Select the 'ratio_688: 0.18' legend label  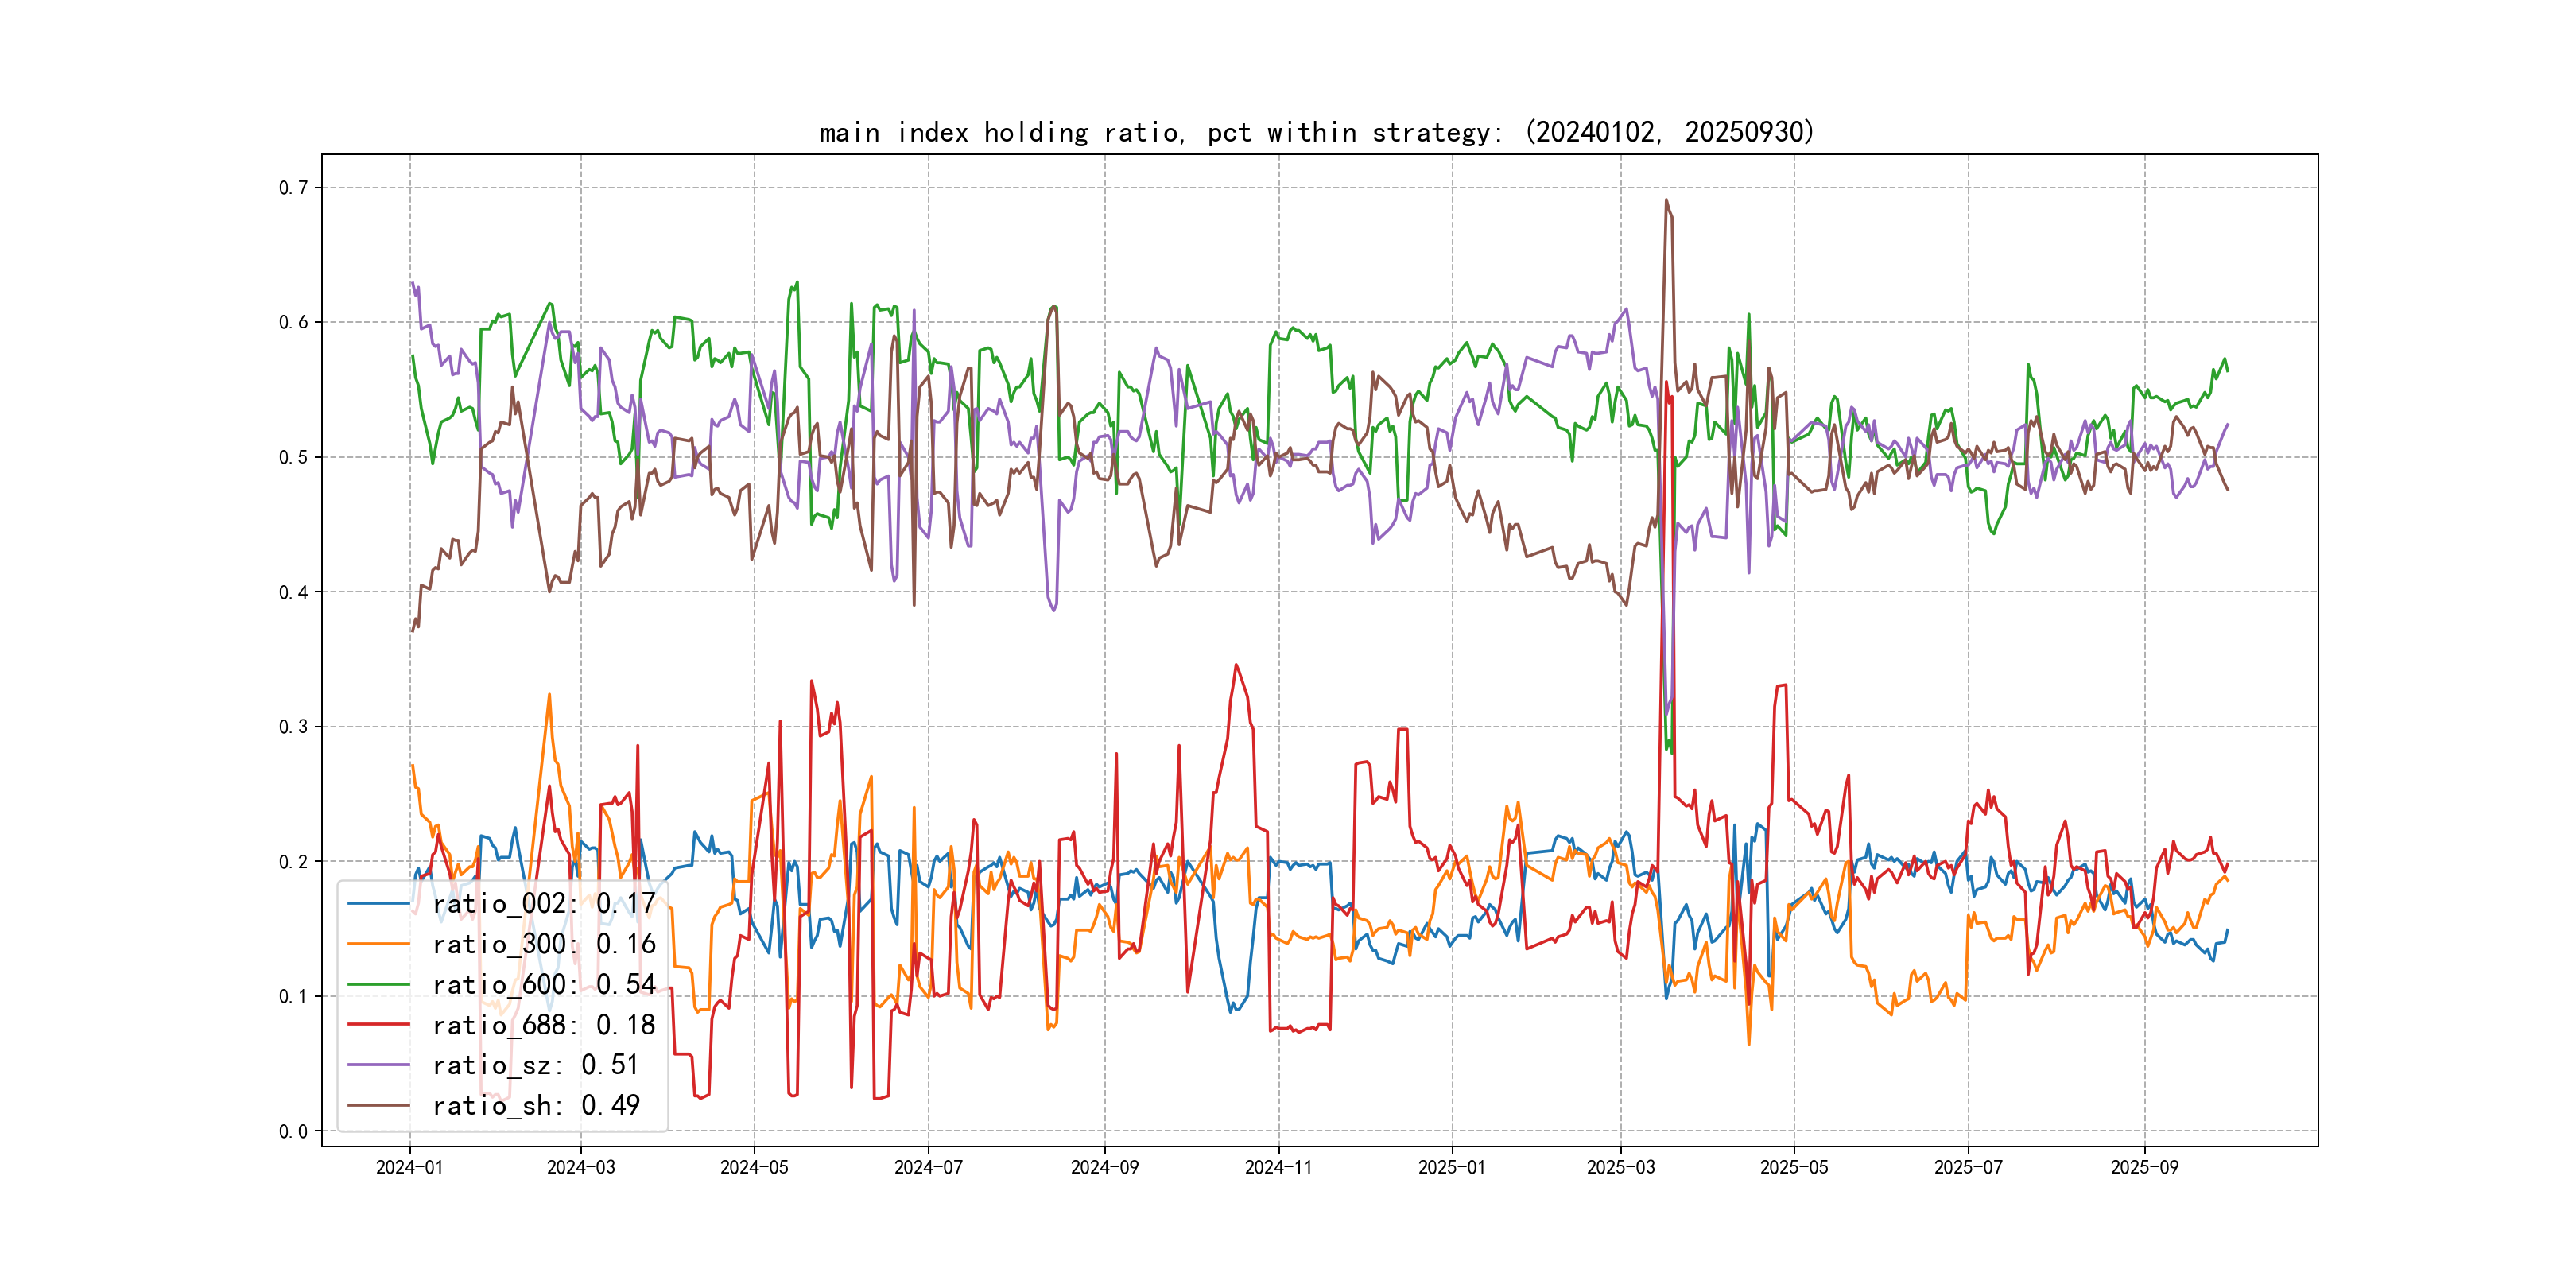tap(543, 1025)
